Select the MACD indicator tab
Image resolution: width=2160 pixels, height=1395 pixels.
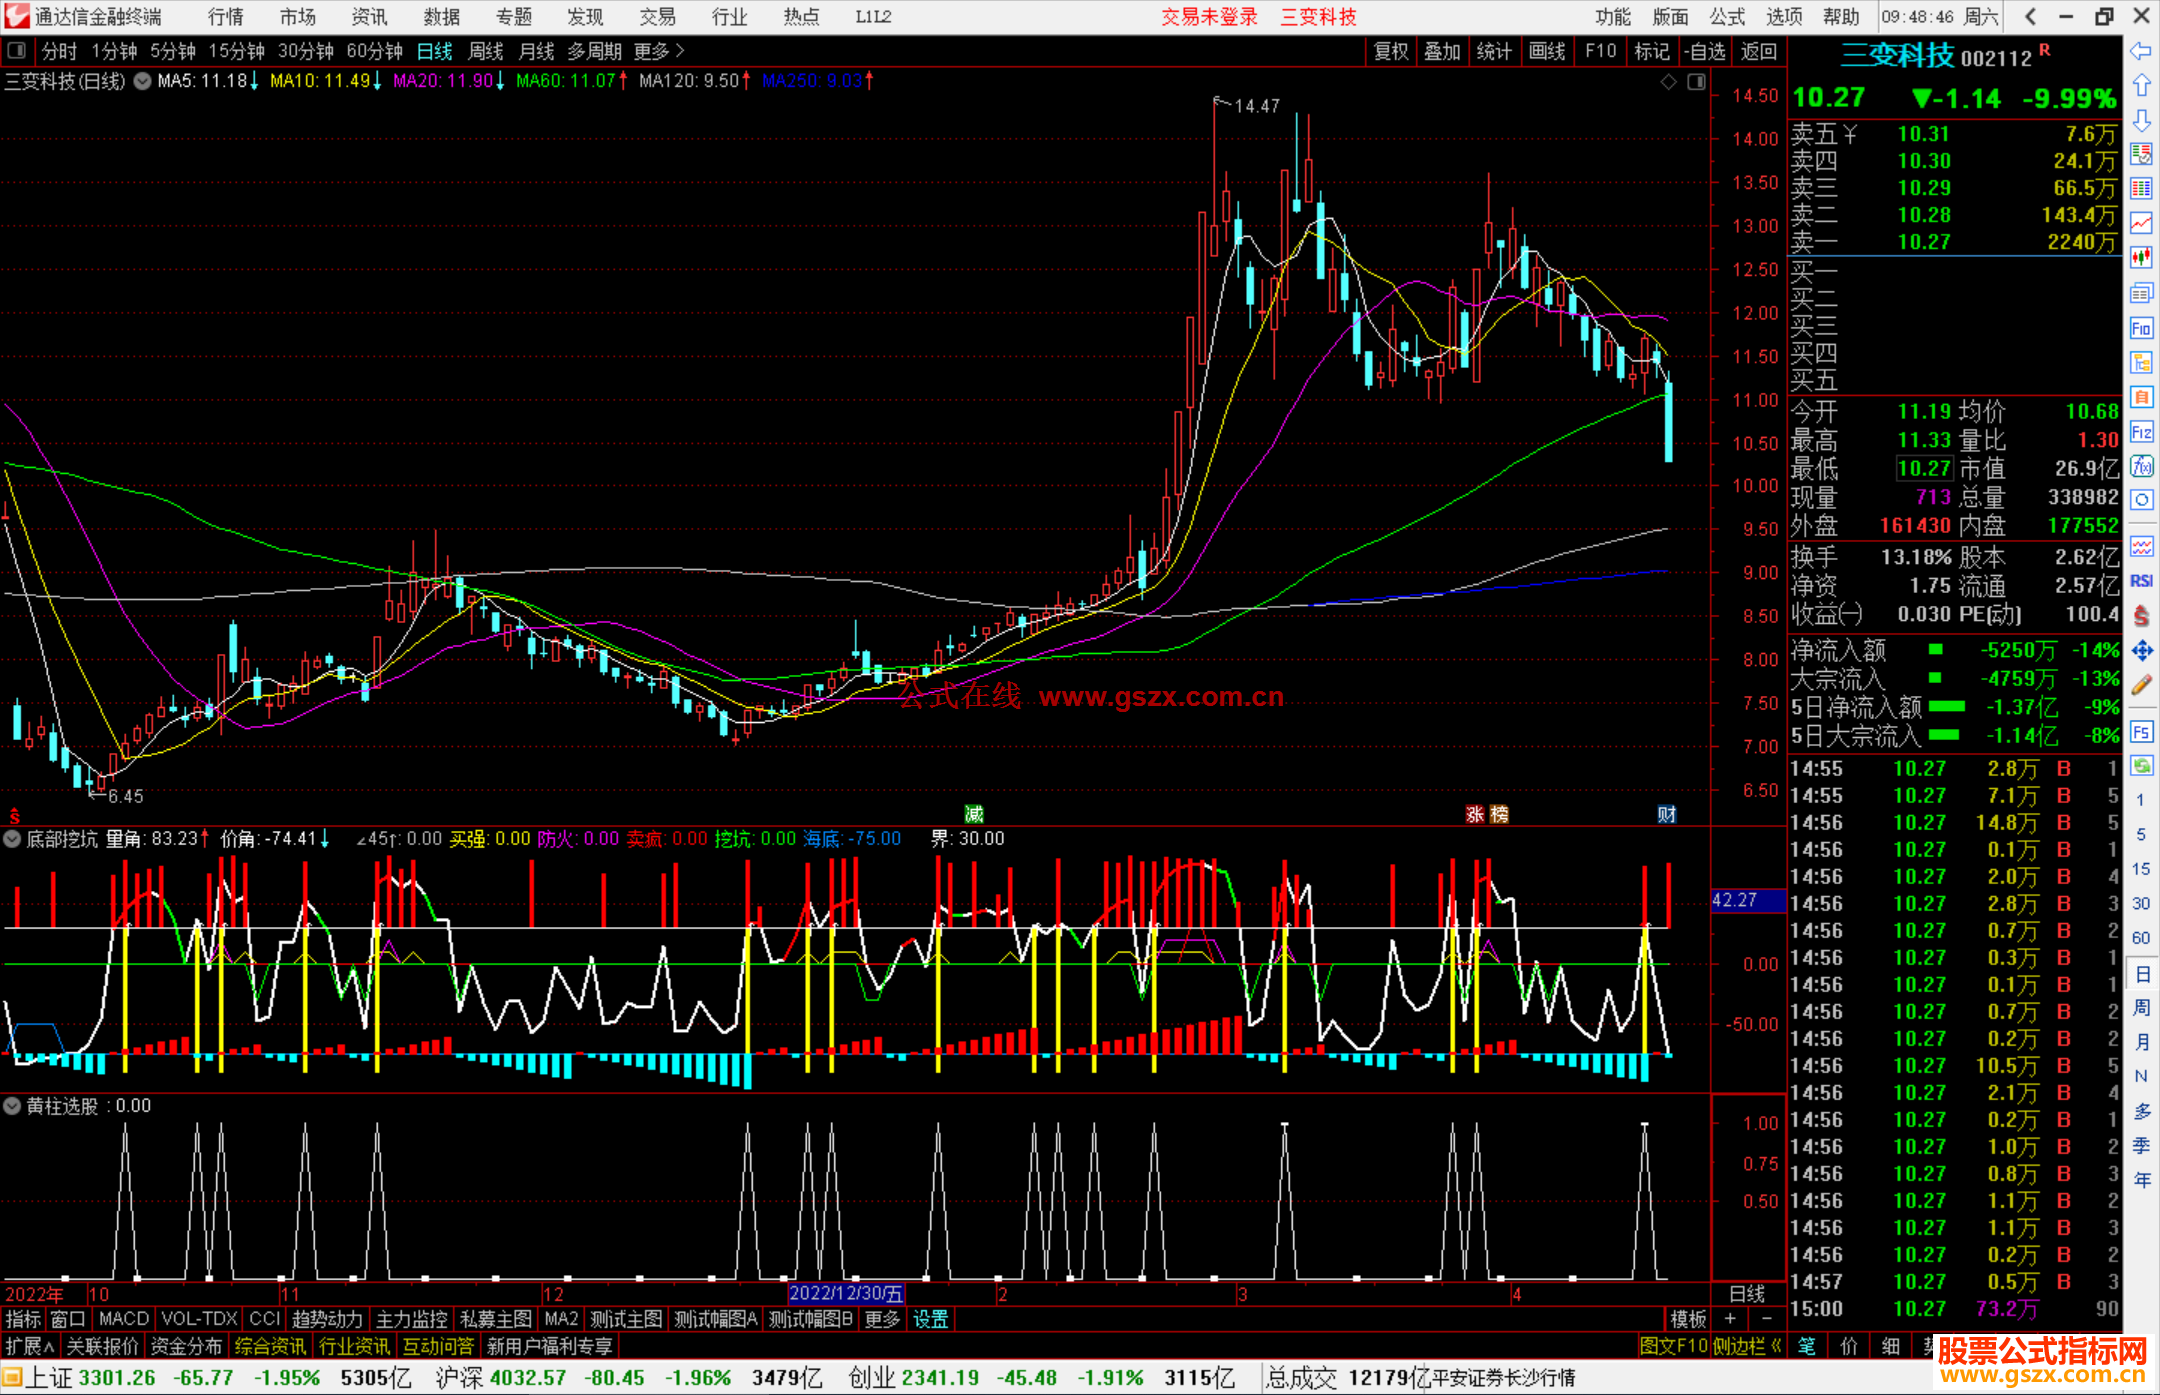[124, 1319]
